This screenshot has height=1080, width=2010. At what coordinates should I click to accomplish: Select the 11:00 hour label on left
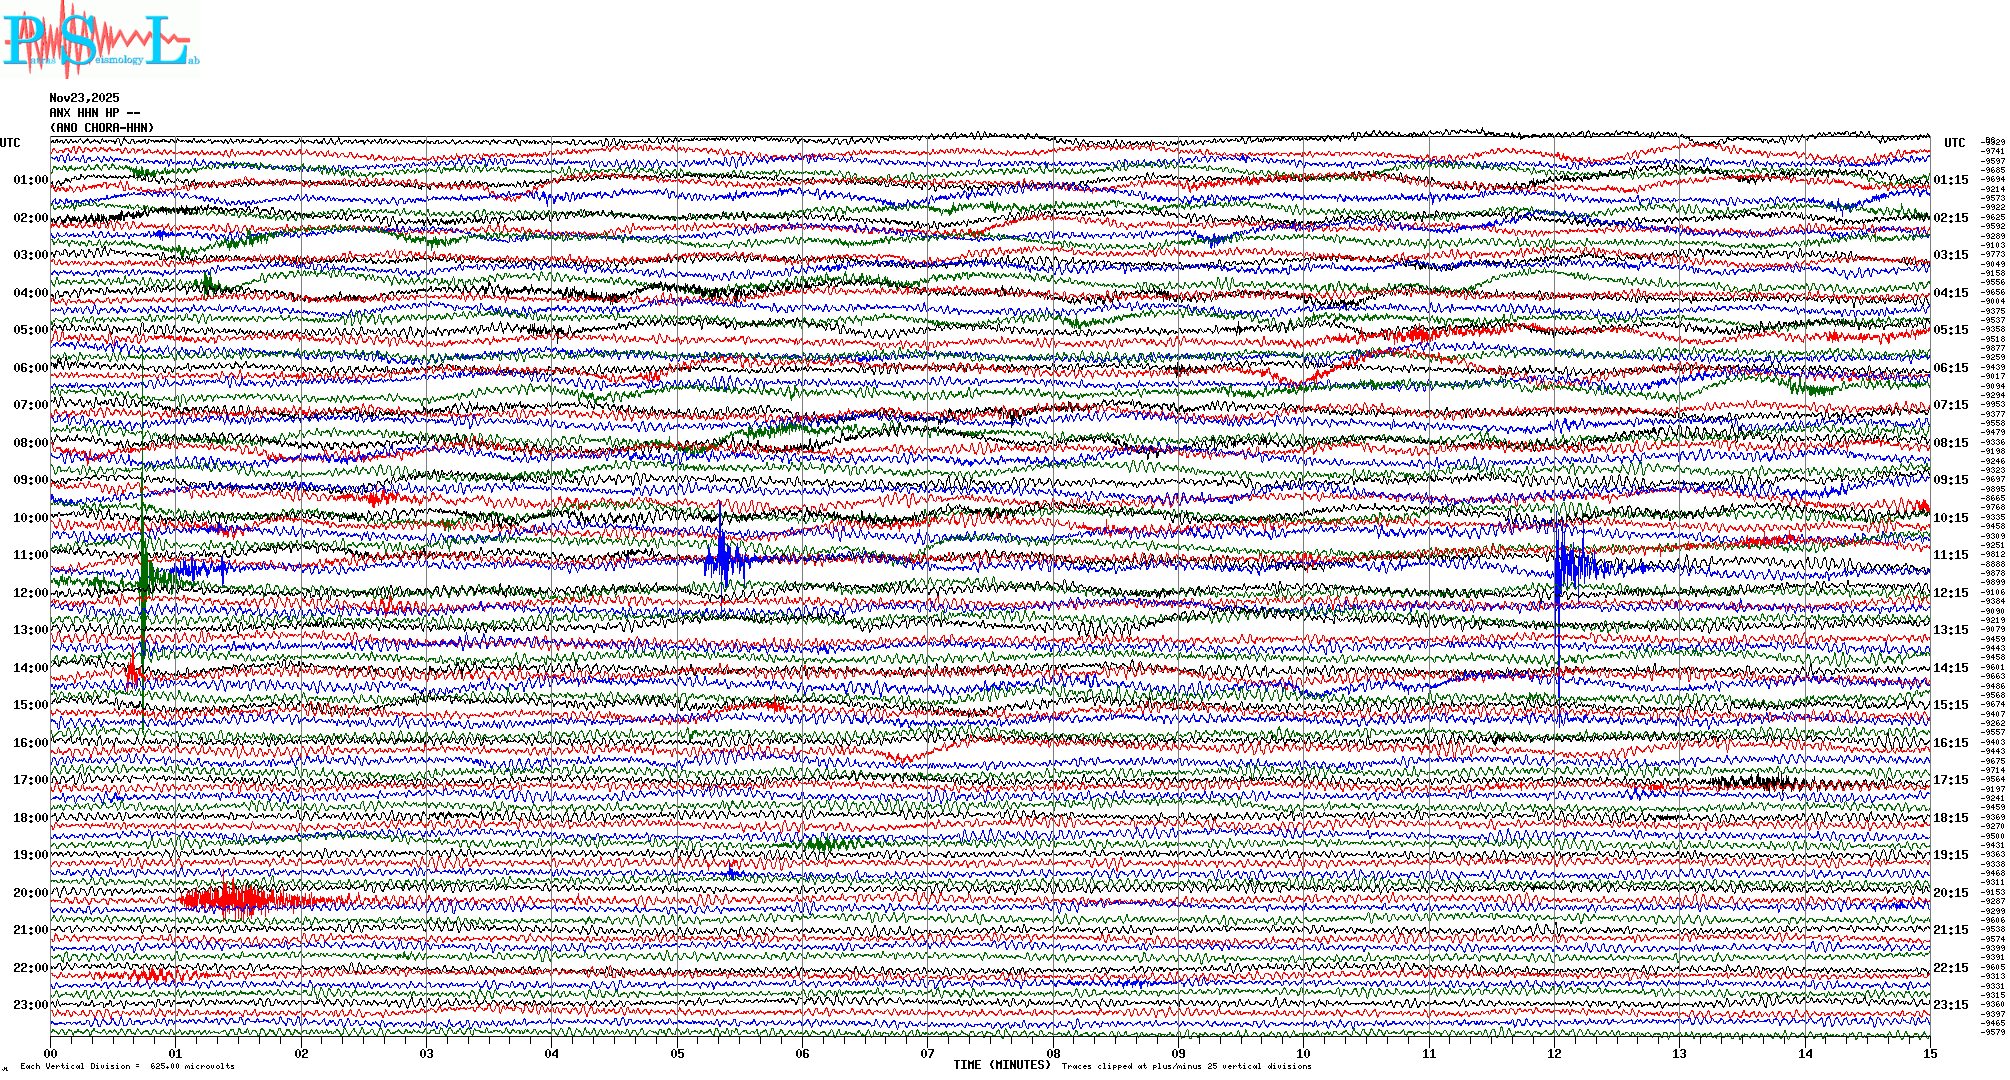30,555
